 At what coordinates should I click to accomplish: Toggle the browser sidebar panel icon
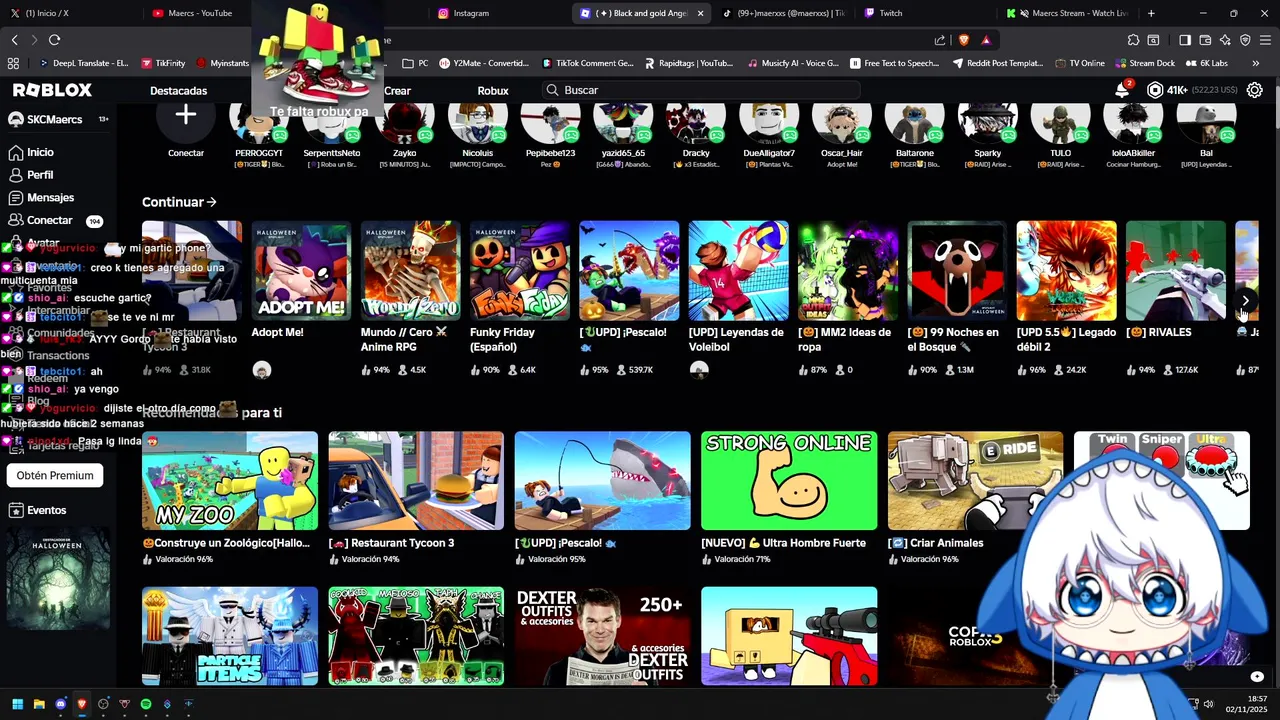pos(1185,40)
